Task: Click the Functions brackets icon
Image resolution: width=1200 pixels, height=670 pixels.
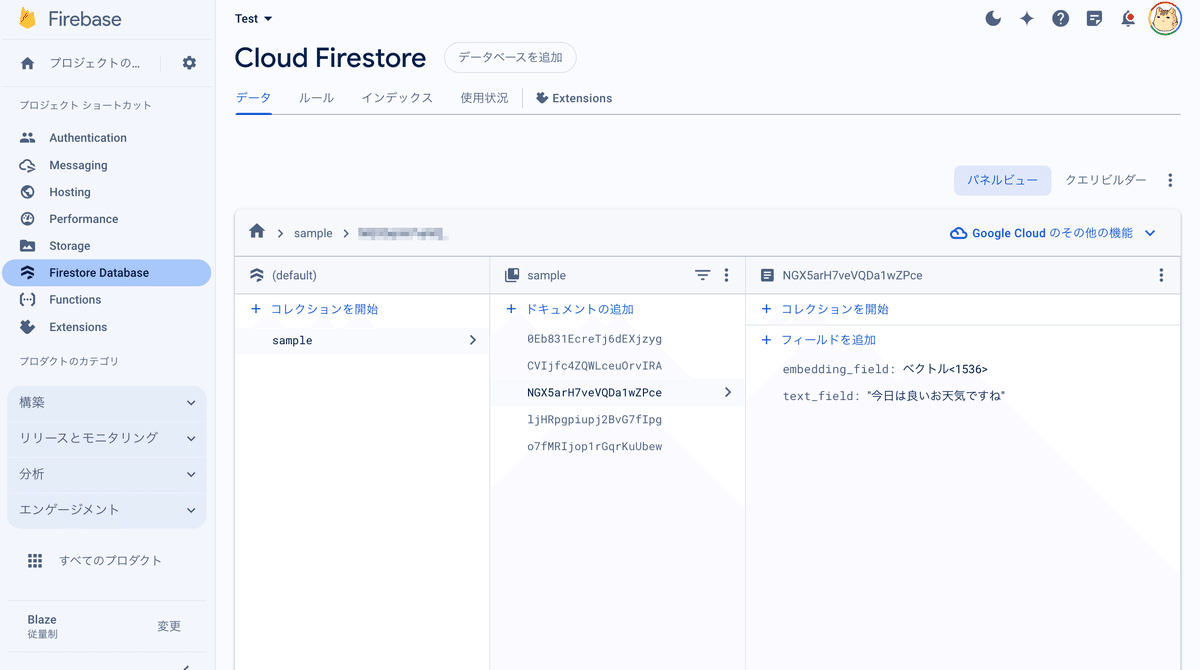Action: coord(28,300)
